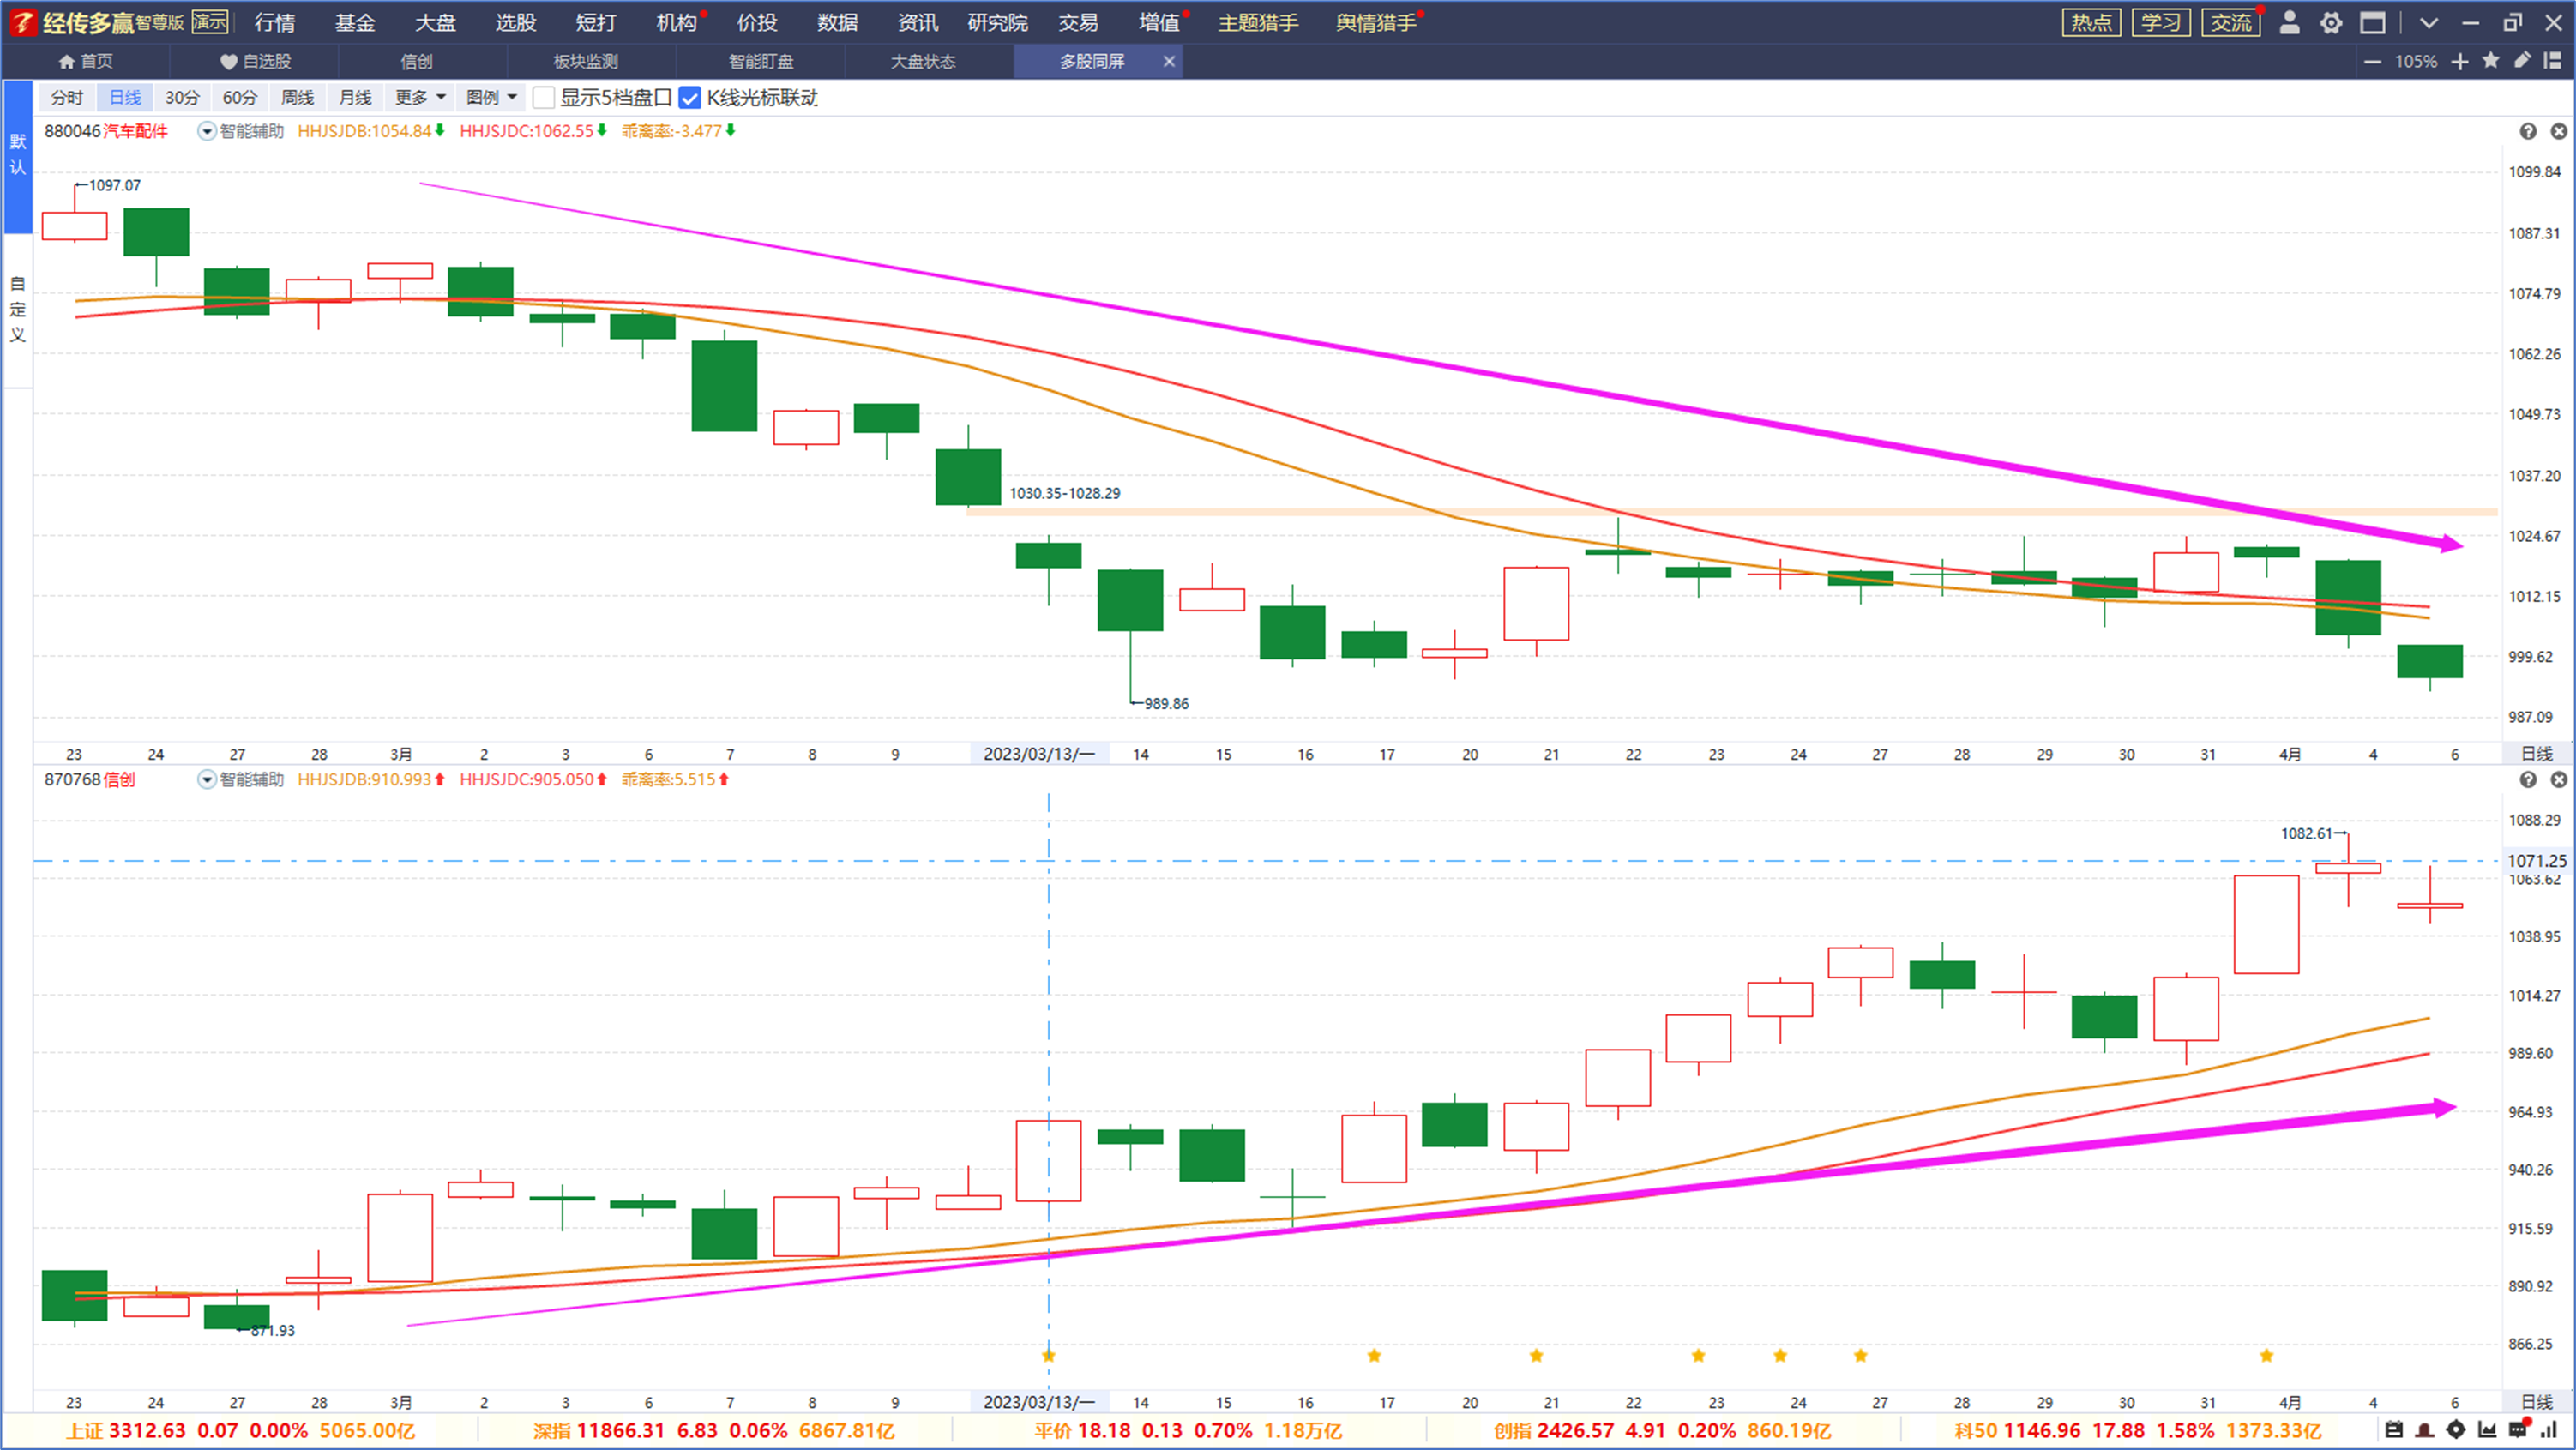Uncheck the K线光标联动 checkbox

pyautogui.click(x=689, y=97)
